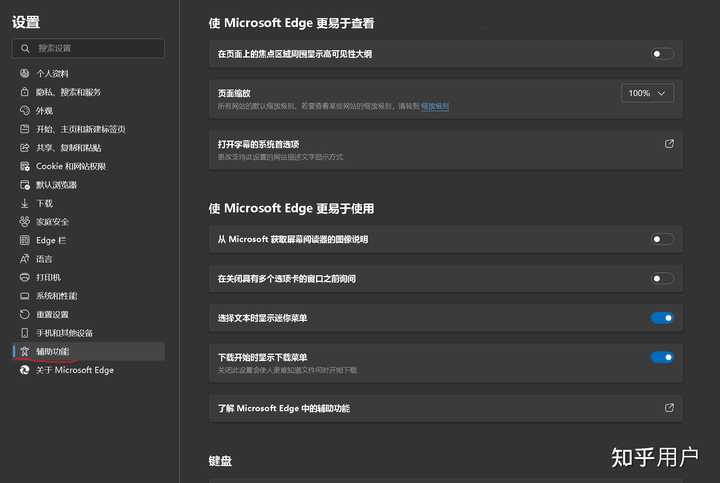Click external-link icon for 打开字幕的系统首选项
Image resolution: width=720 pixels, height=483 pixels.
point(669,144)
